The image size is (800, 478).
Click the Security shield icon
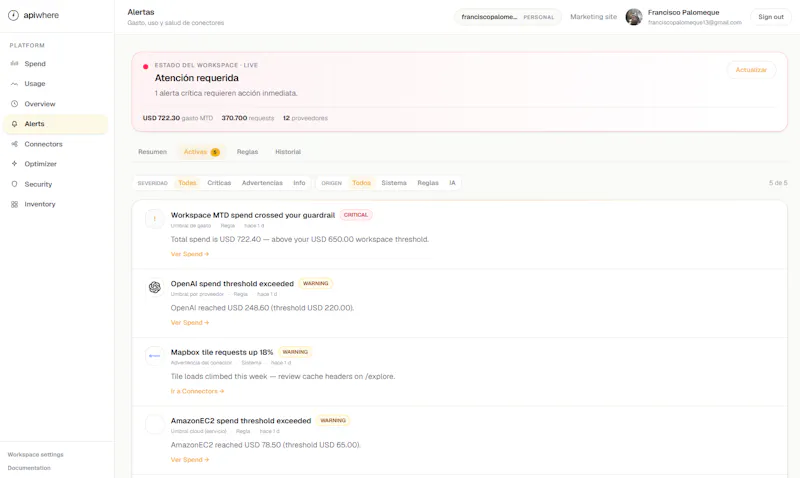click(14, 184)
